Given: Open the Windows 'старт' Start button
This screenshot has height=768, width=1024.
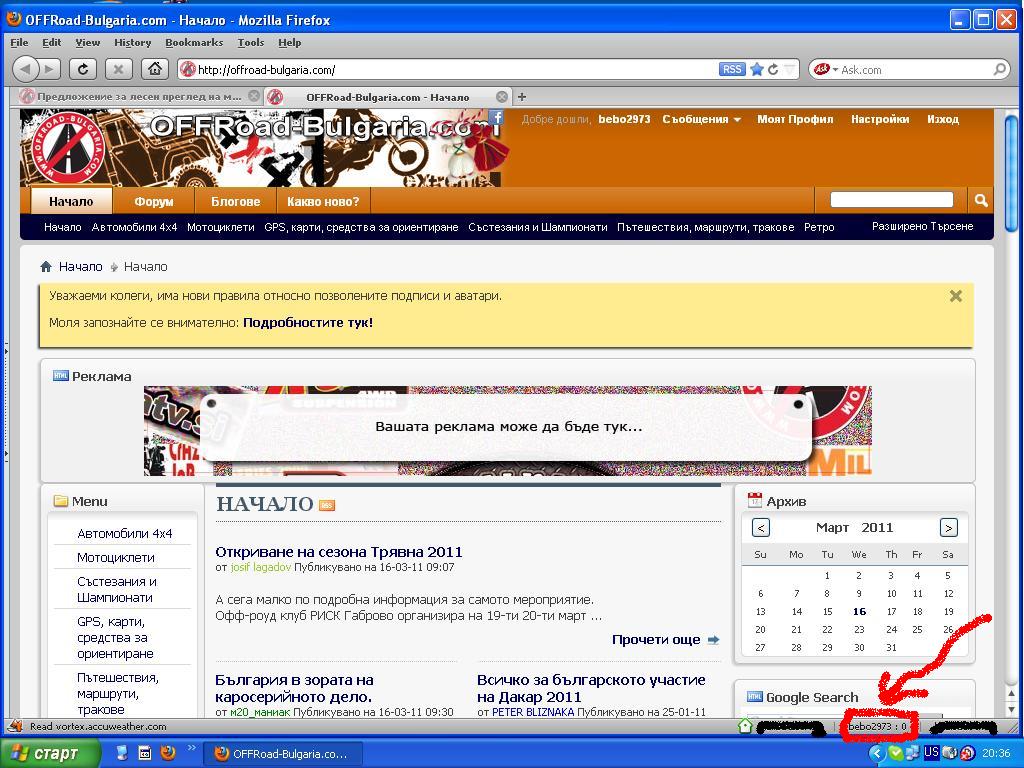Looking at the screenshot, I should click(50, 753).
